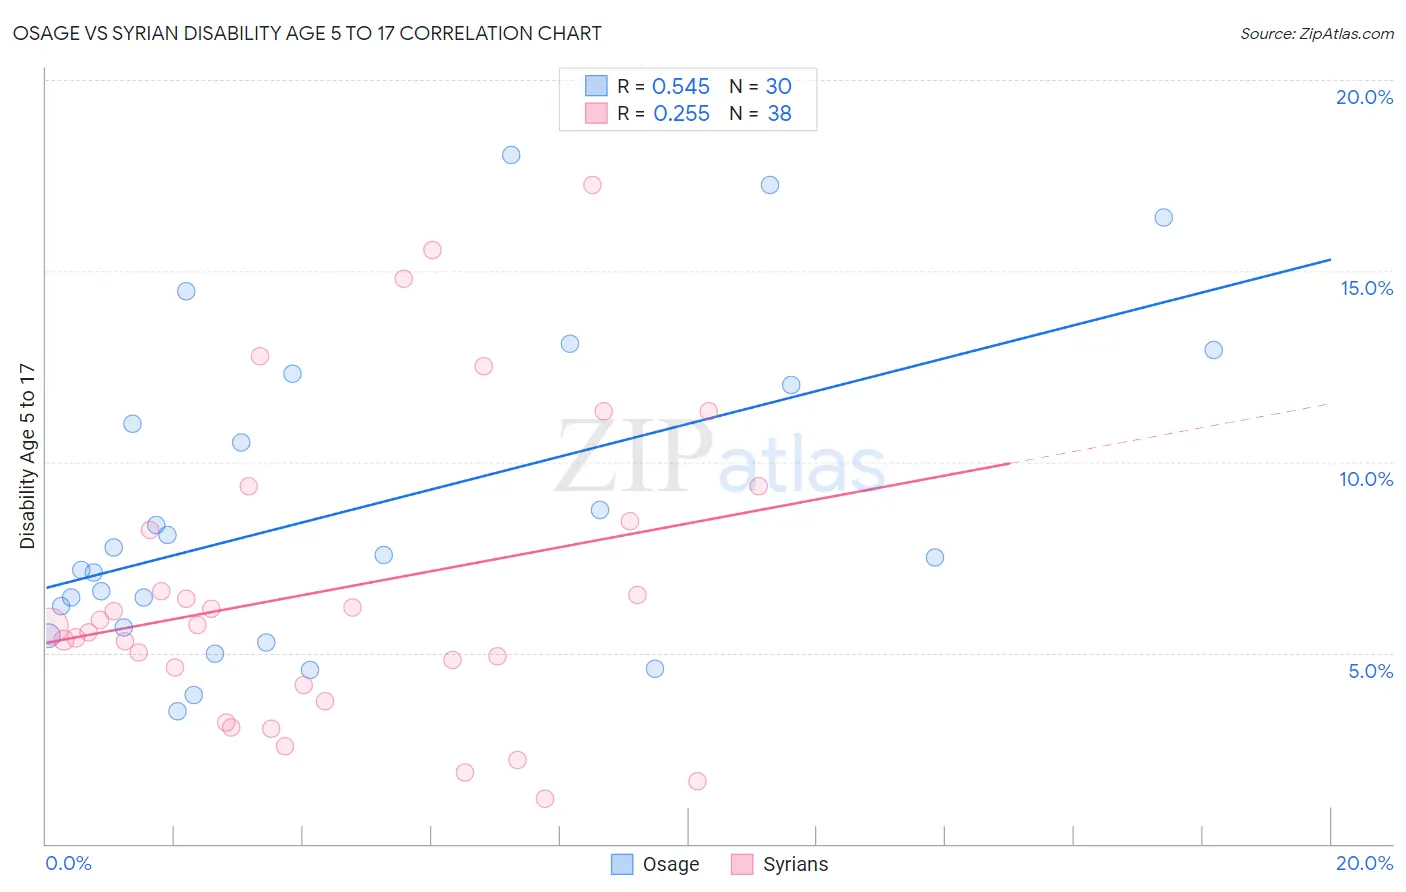1406x892 pixels.
Task: Click the N = 30 value in legend
Action: pyautogui.click(x=761, y=86)
